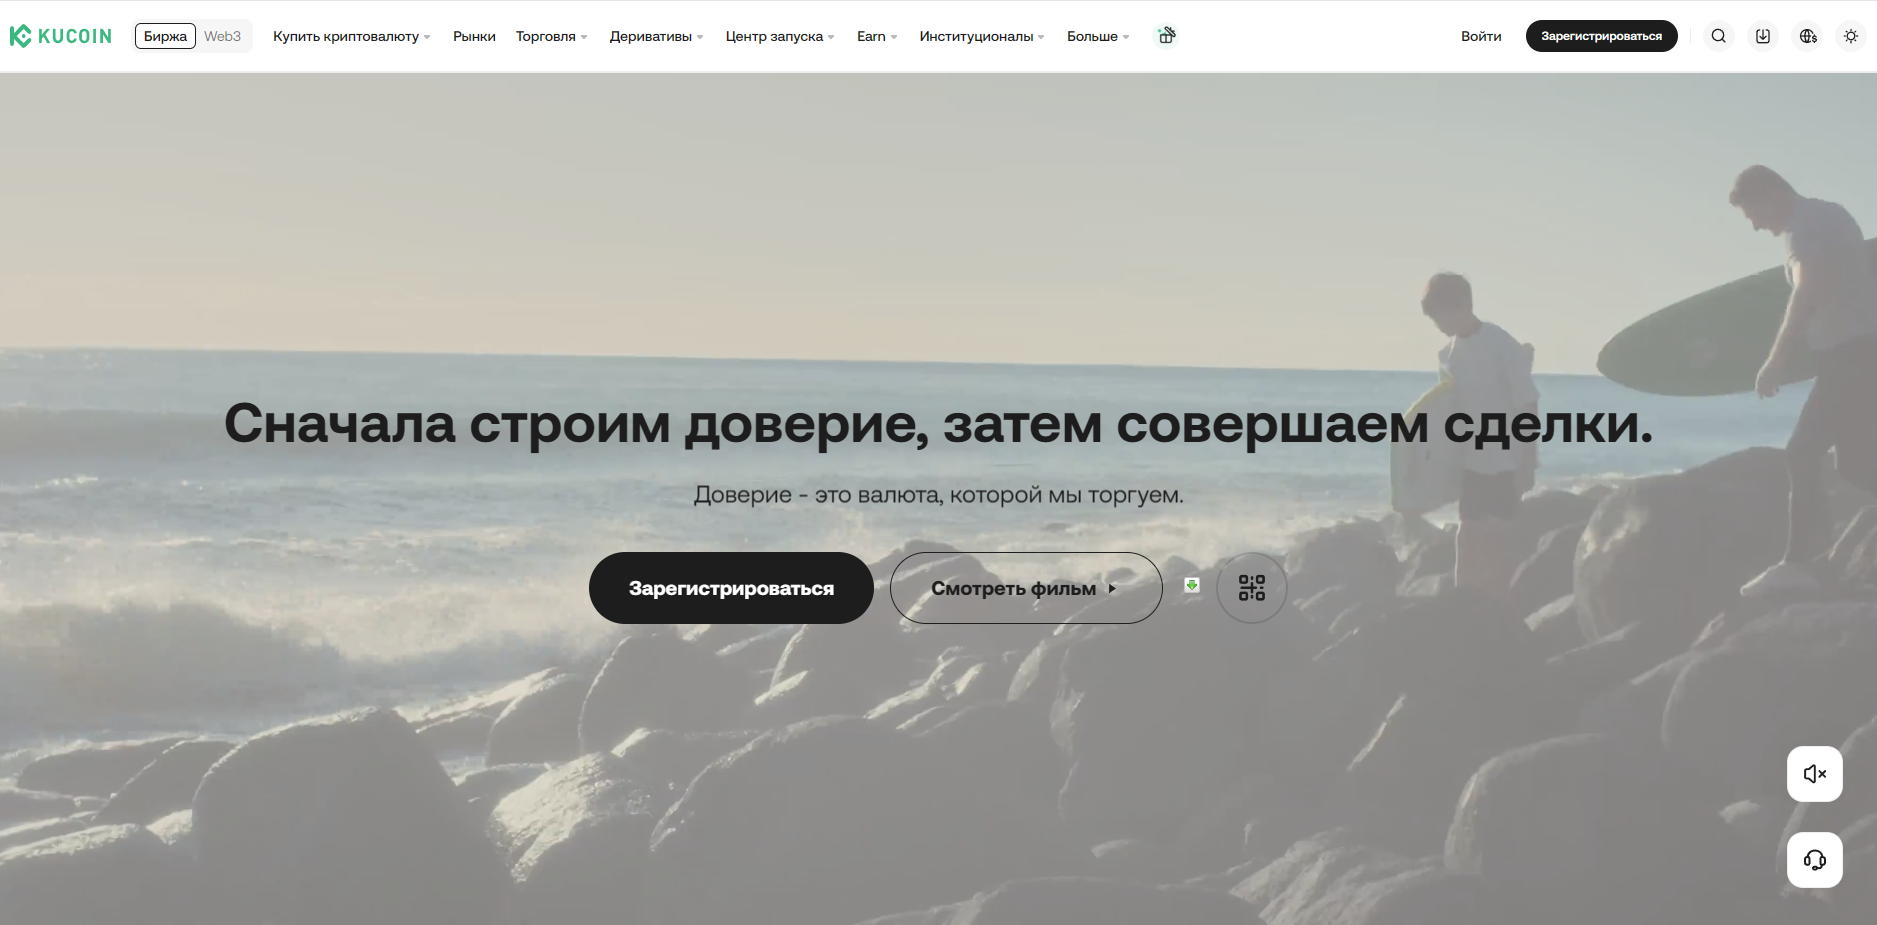Click the large Зарегистрироваться hero button
1877x925 pixels.
click(x=731, y=588)
